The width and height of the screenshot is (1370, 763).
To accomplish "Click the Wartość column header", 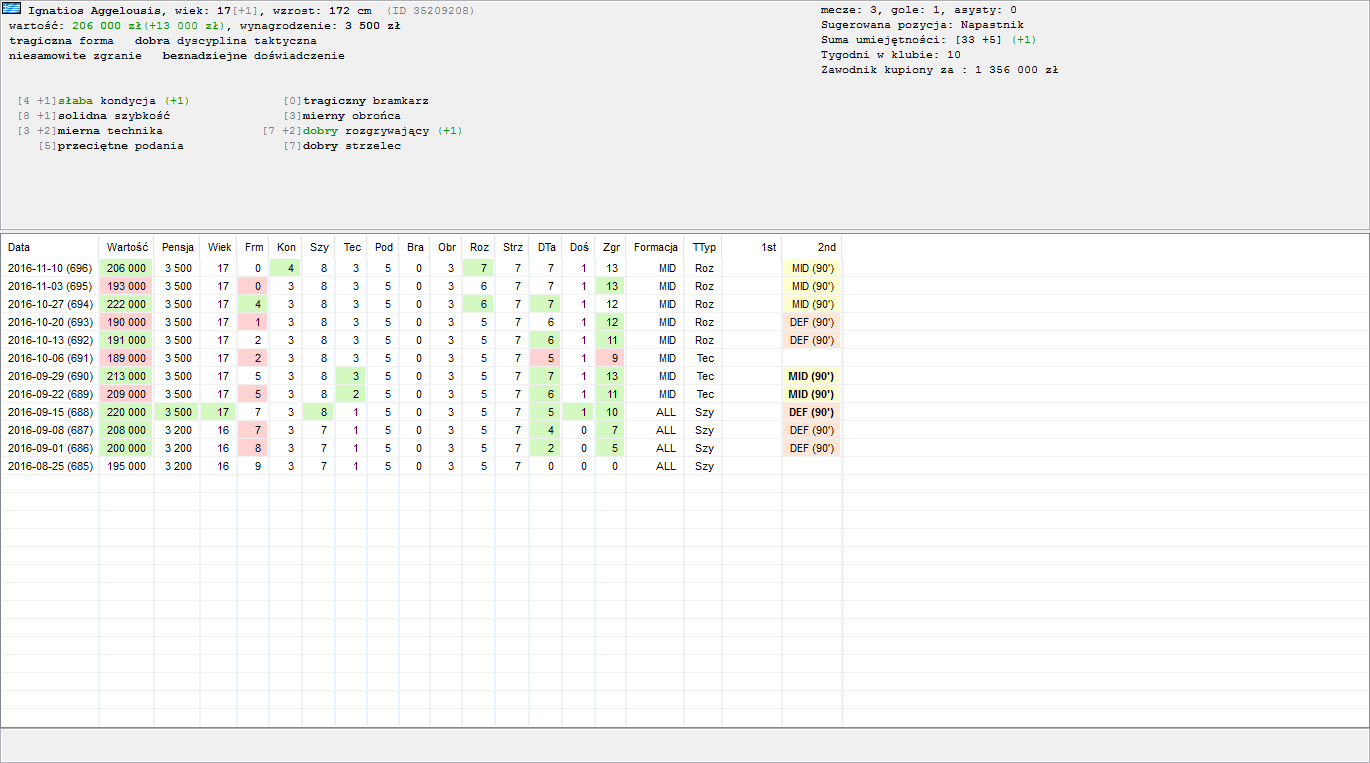I will pos(127,247).
